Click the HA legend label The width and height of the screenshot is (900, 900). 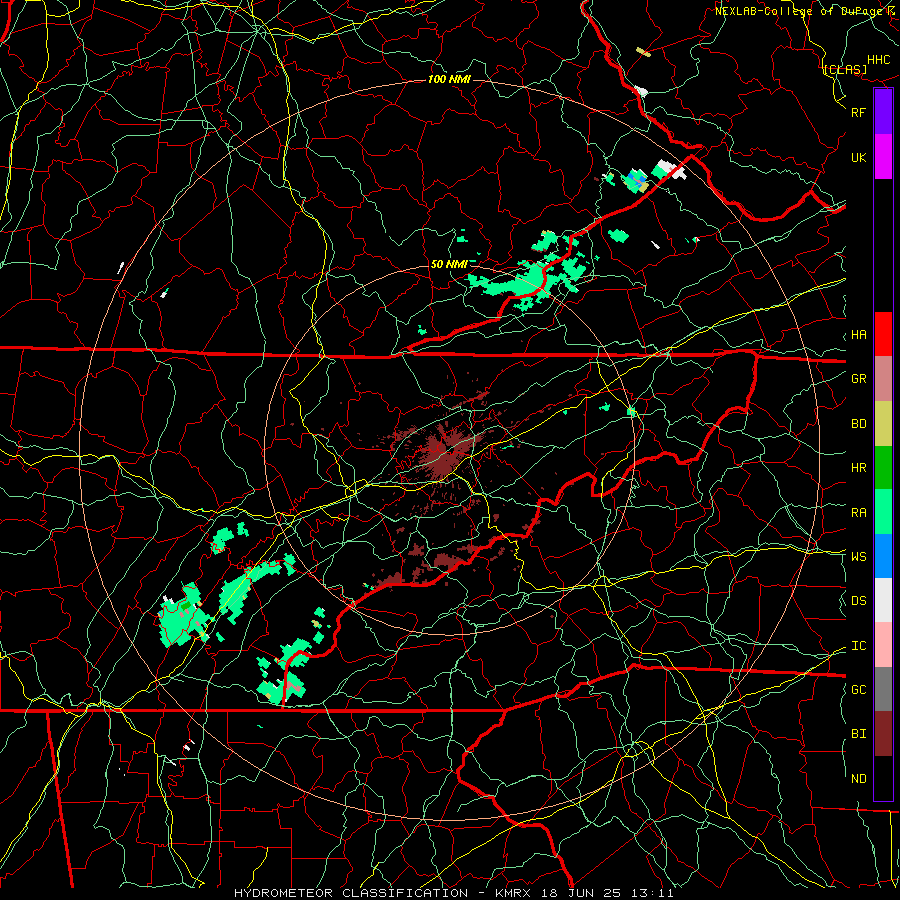coord(858,334)
